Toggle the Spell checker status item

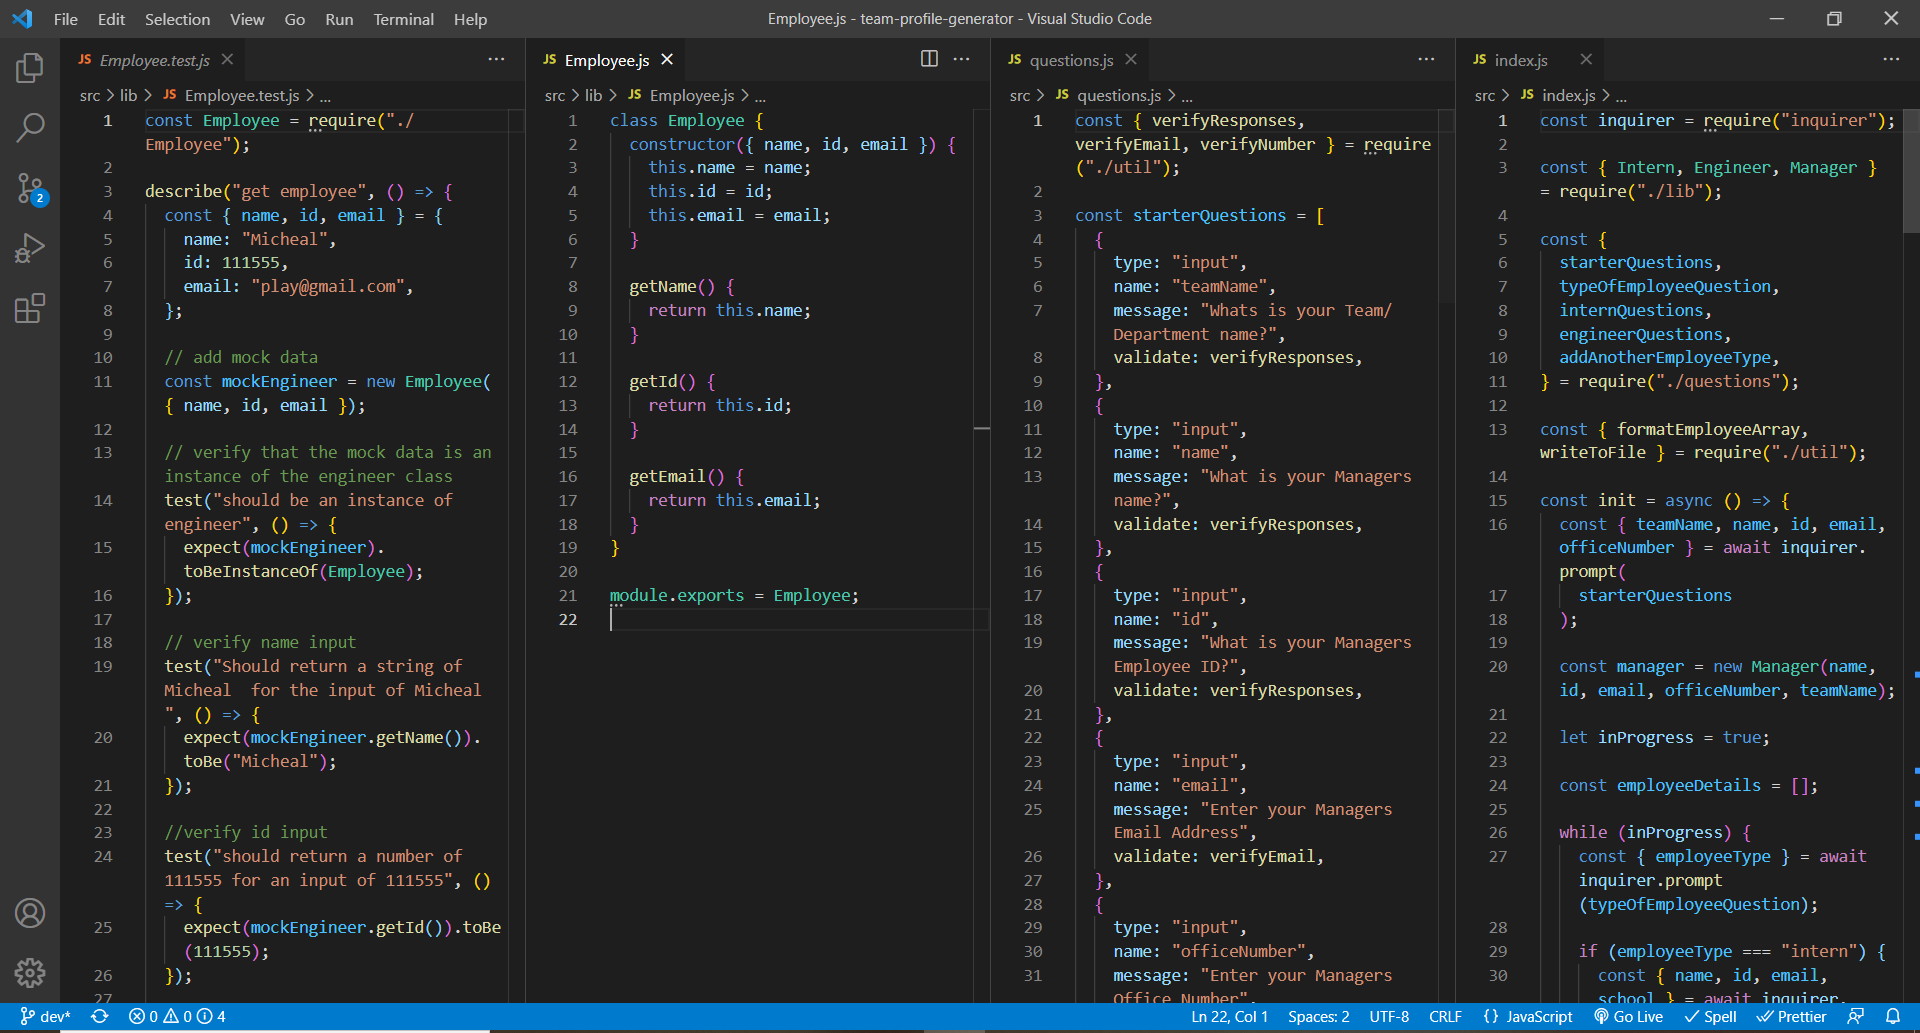click(x=1710, y=1016)
